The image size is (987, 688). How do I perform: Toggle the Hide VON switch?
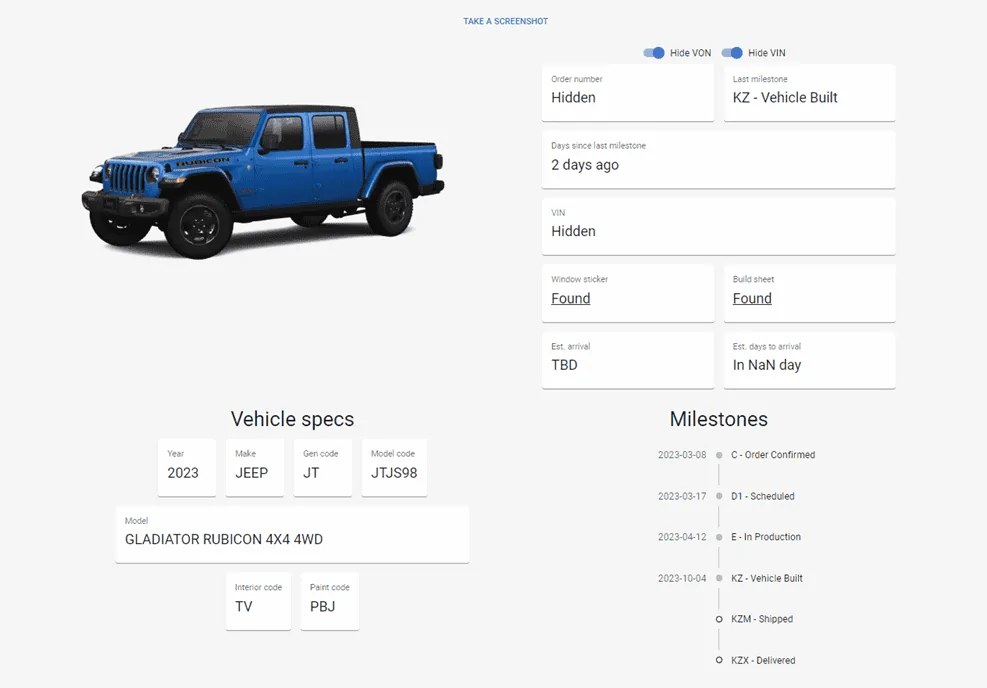pyautogui.click(x=654, y=53)
